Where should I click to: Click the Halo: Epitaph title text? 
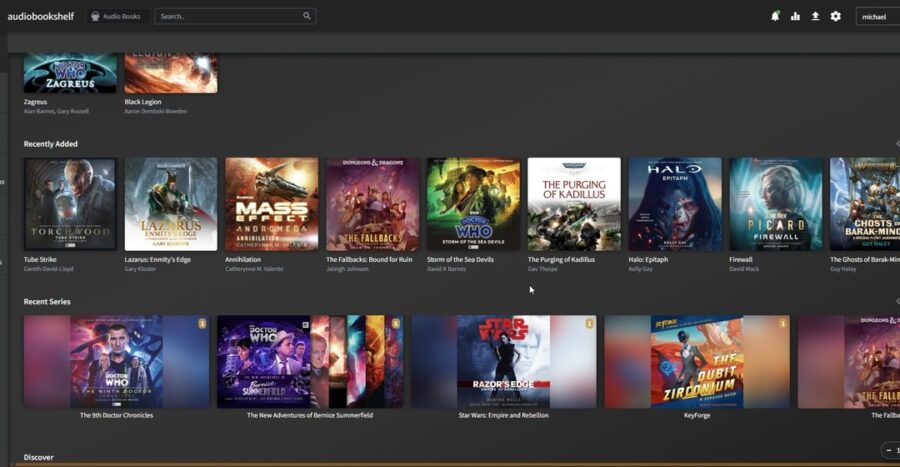pyautogui.click(x=648, y=259)
